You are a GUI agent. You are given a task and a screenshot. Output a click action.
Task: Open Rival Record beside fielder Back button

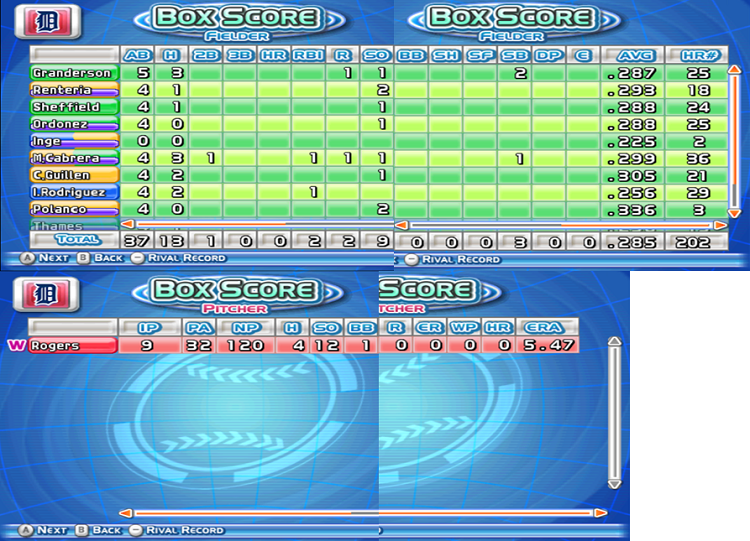[x=178, y=258]
